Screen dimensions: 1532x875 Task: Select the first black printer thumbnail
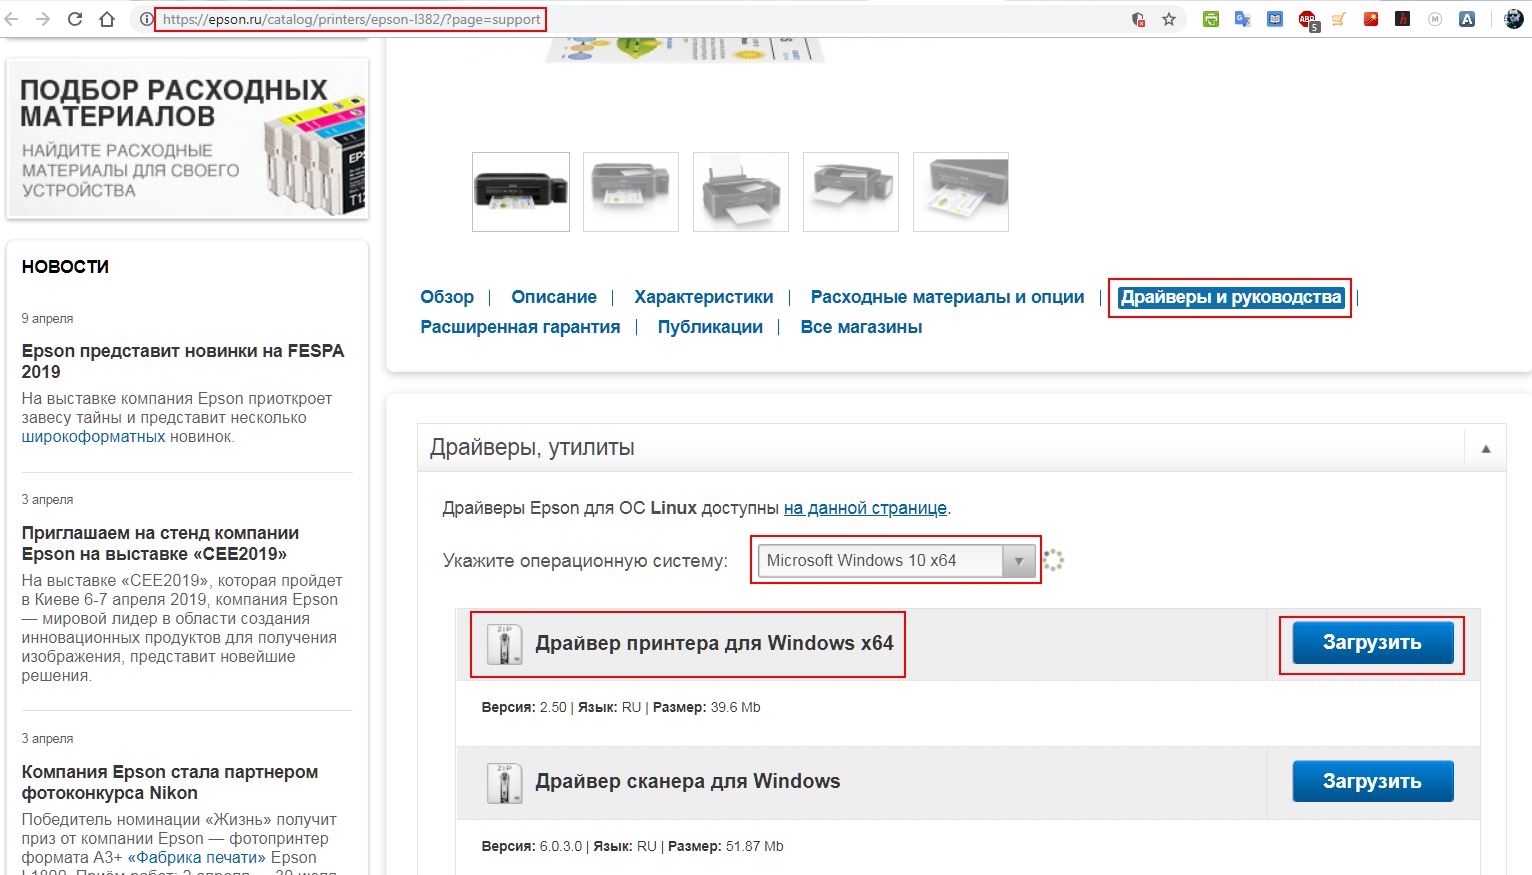[521, 192]
